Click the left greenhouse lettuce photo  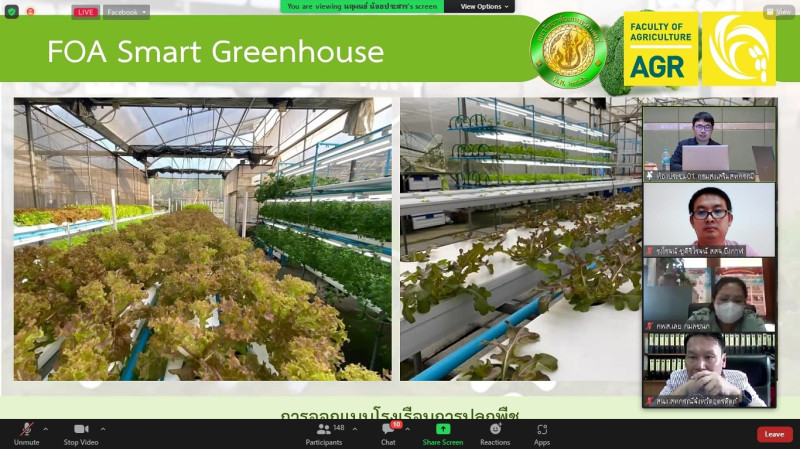pyautogui.click(x=203, y=239)
